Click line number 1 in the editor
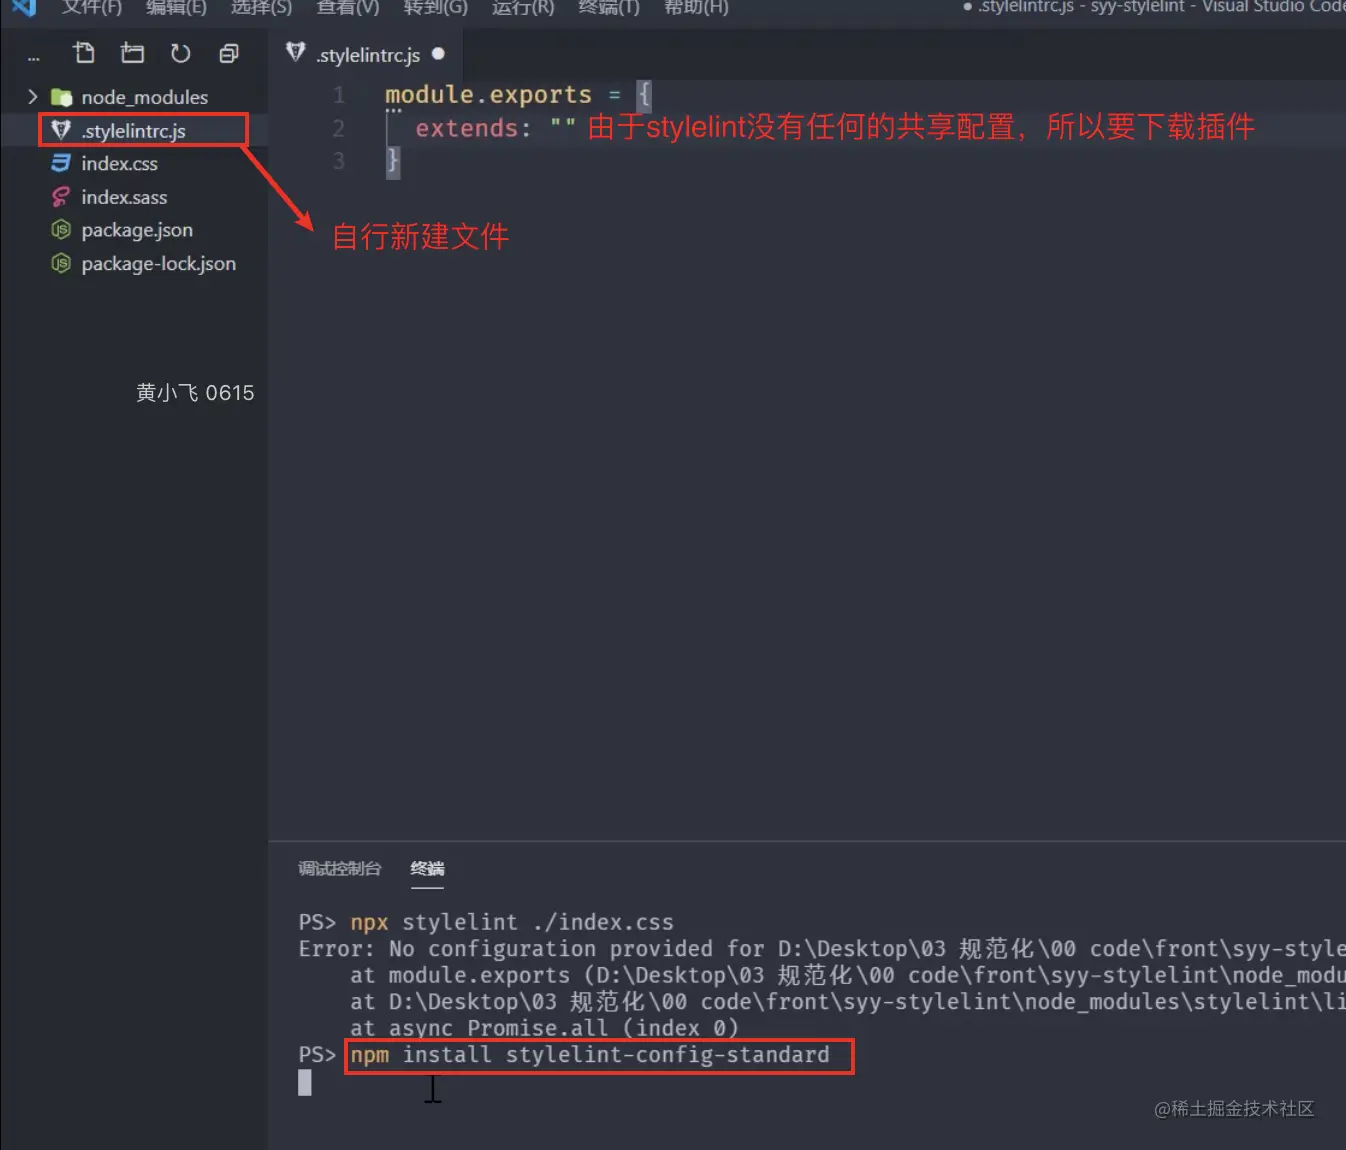Viewport: 1346px width, 1150px height. pyautogui.click(x=339, y=95)
